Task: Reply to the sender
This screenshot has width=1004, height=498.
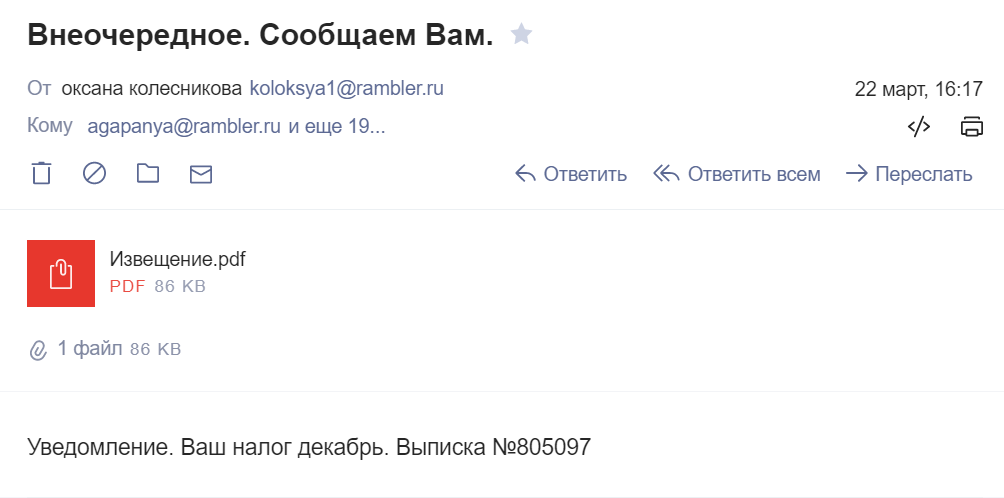Action: pyautogui.click(x=571, y=174)
